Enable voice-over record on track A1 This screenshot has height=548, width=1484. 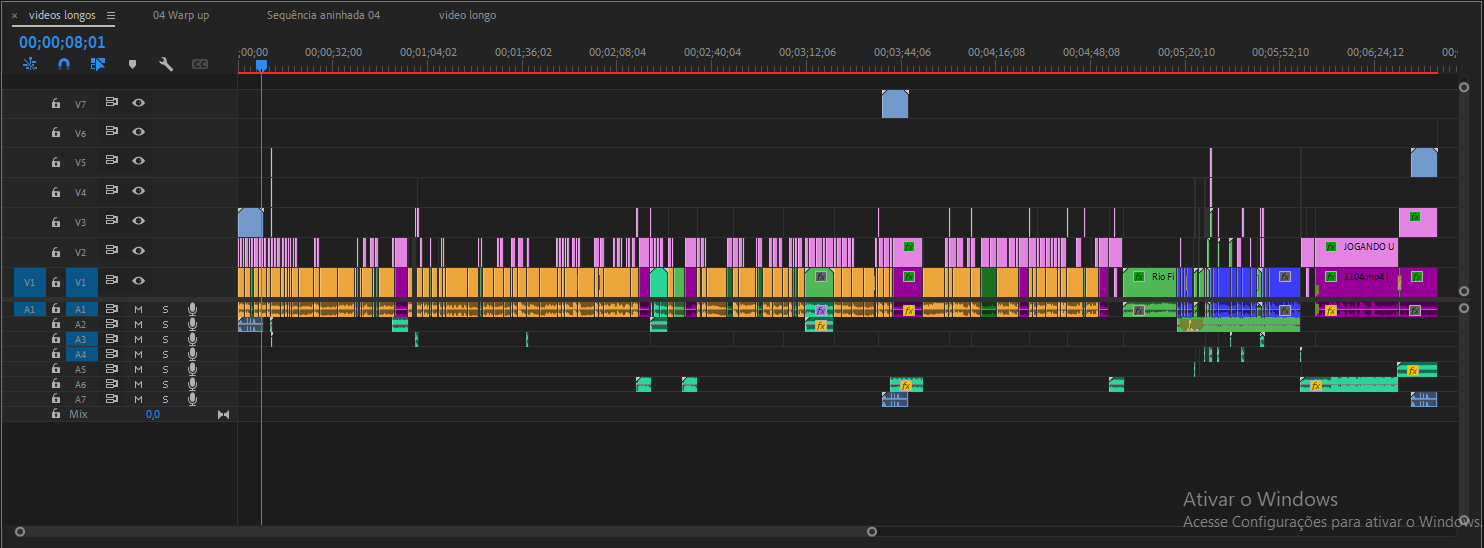click(x=192, y=309)
